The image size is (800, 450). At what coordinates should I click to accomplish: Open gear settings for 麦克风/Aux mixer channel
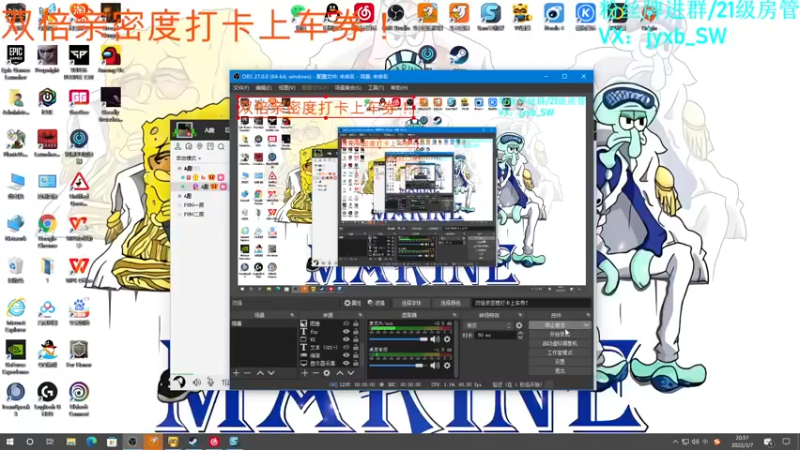pyautogui.click(x=447, y=339)
